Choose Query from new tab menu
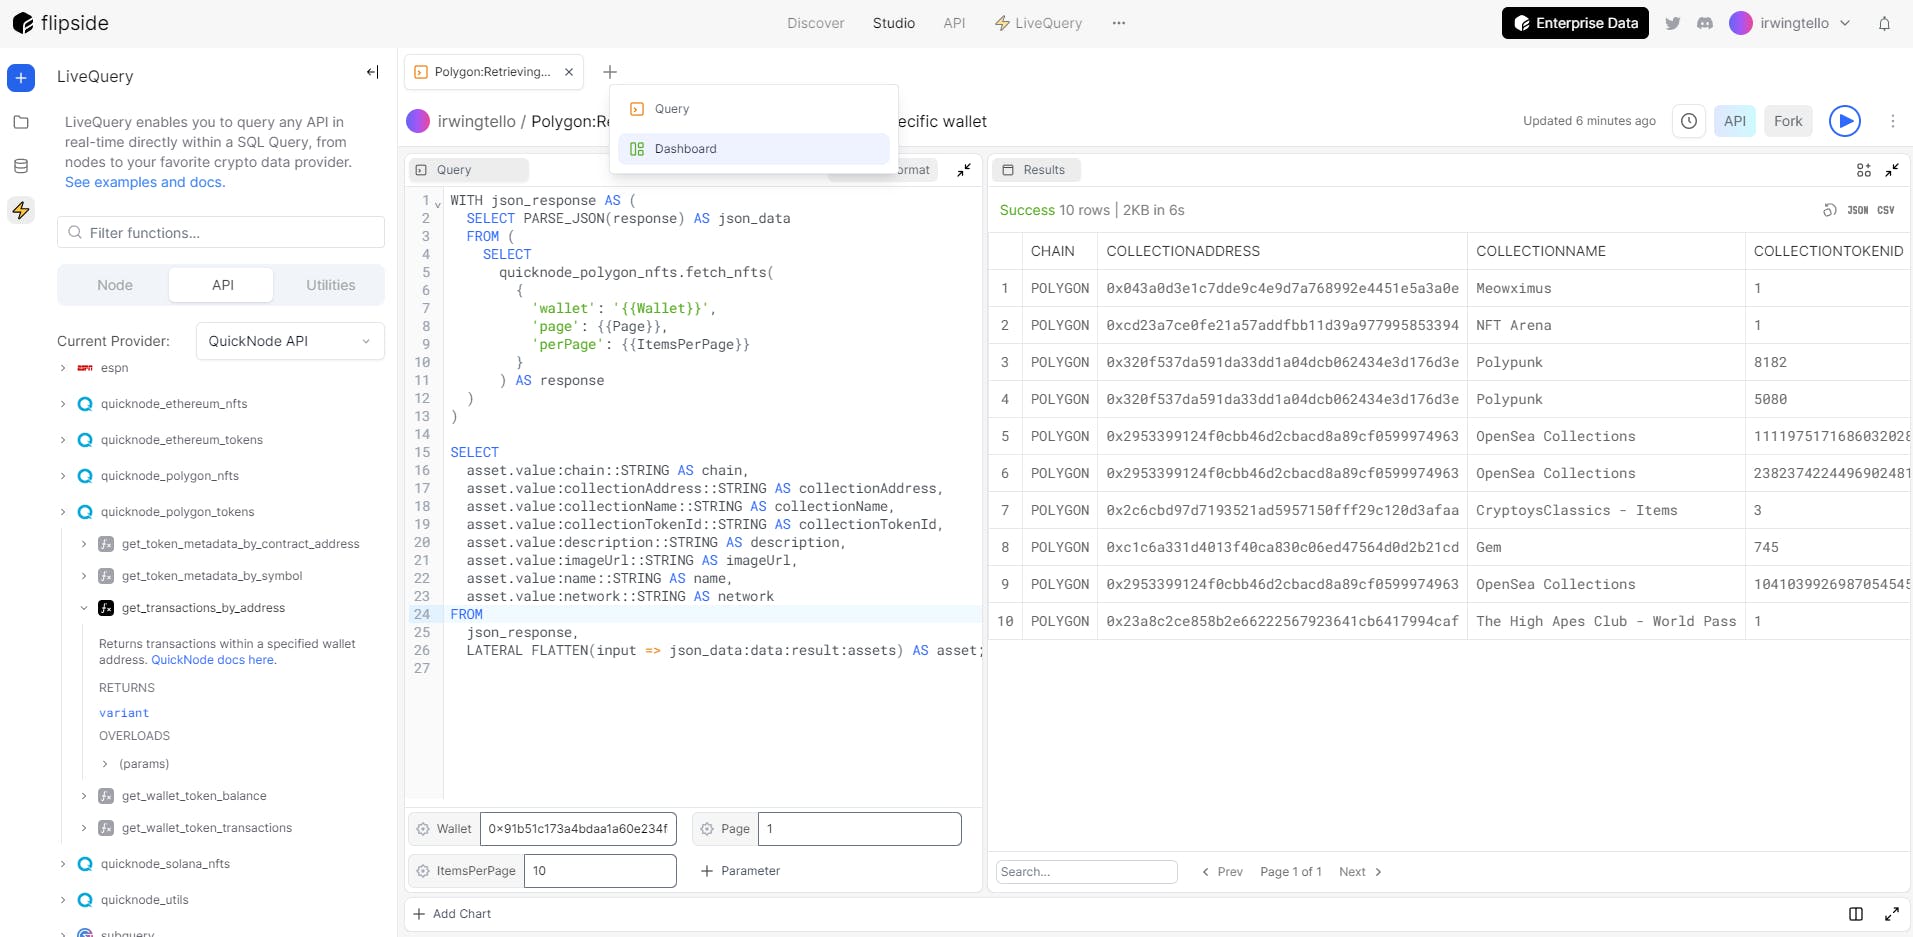The width and height of the screenshot is (1913, 937). [754, 109]
